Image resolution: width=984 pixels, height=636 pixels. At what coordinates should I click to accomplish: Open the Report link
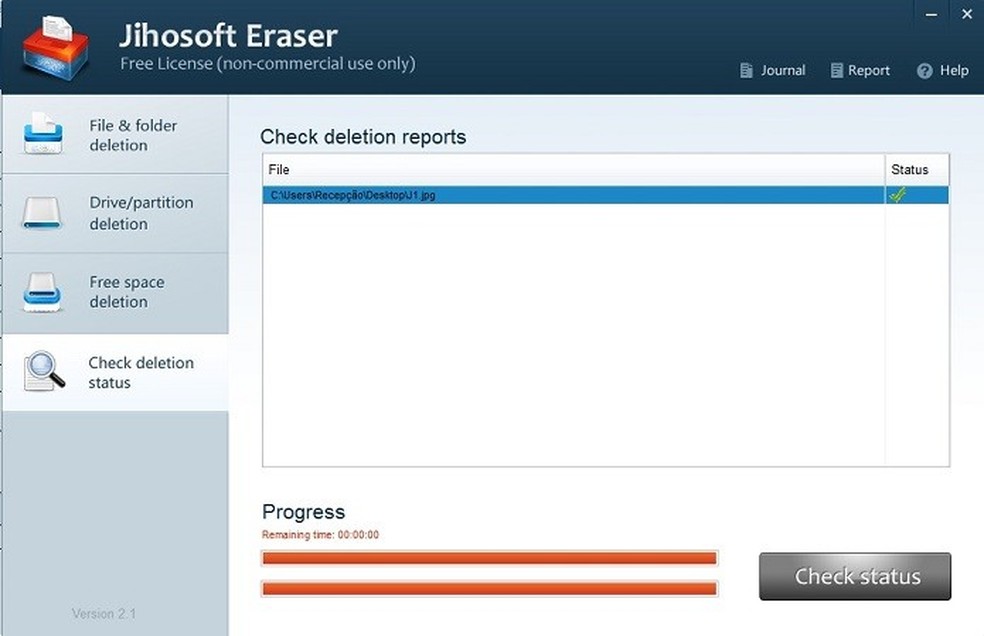[868, 71]
